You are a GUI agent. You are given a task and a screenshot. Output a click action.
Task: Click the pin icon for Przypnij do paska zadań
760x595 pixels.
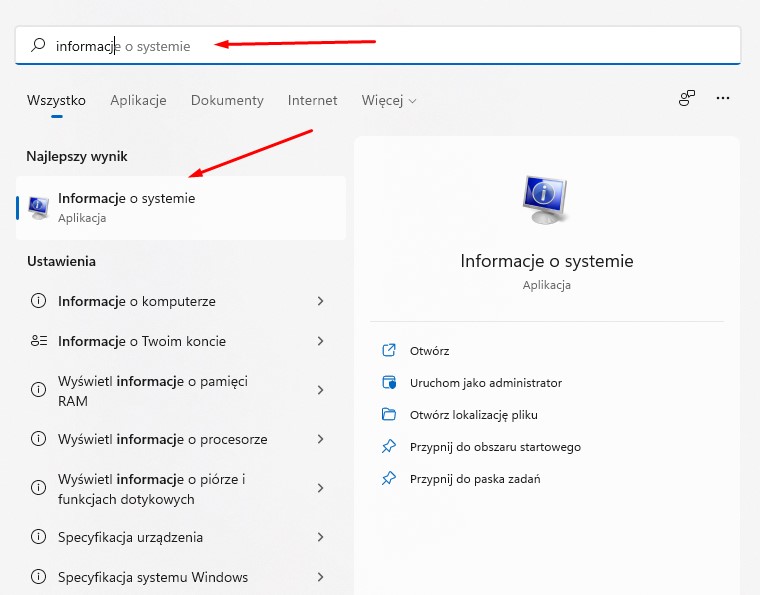[390, 479]
